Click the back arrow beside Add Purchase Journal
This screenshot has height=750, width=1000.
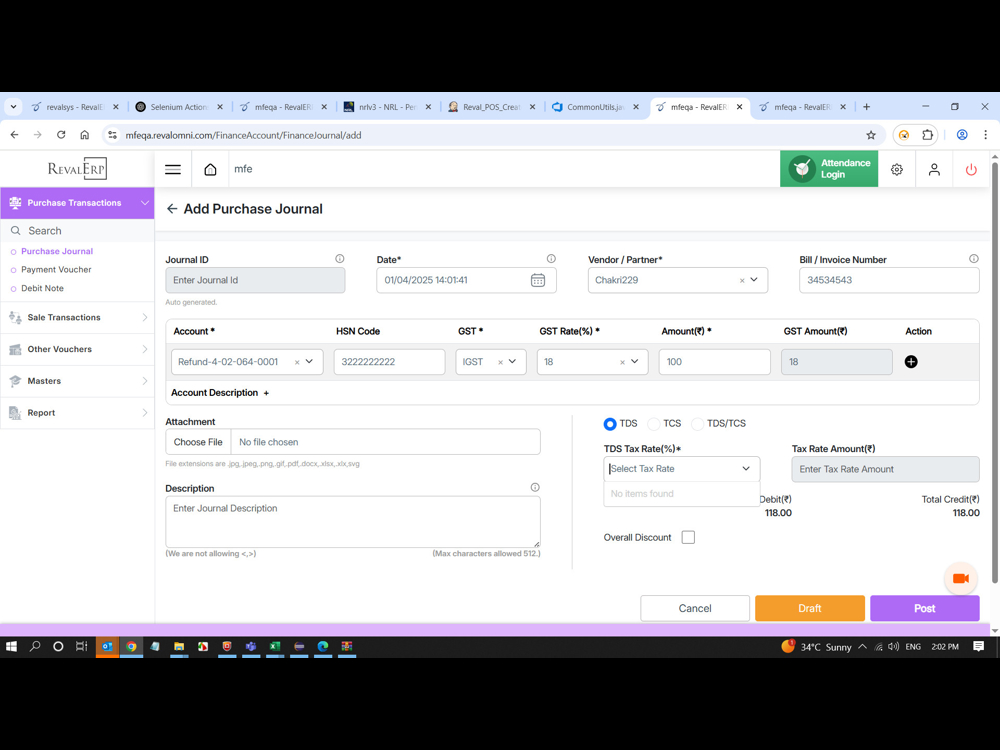(x=172, y=209)
